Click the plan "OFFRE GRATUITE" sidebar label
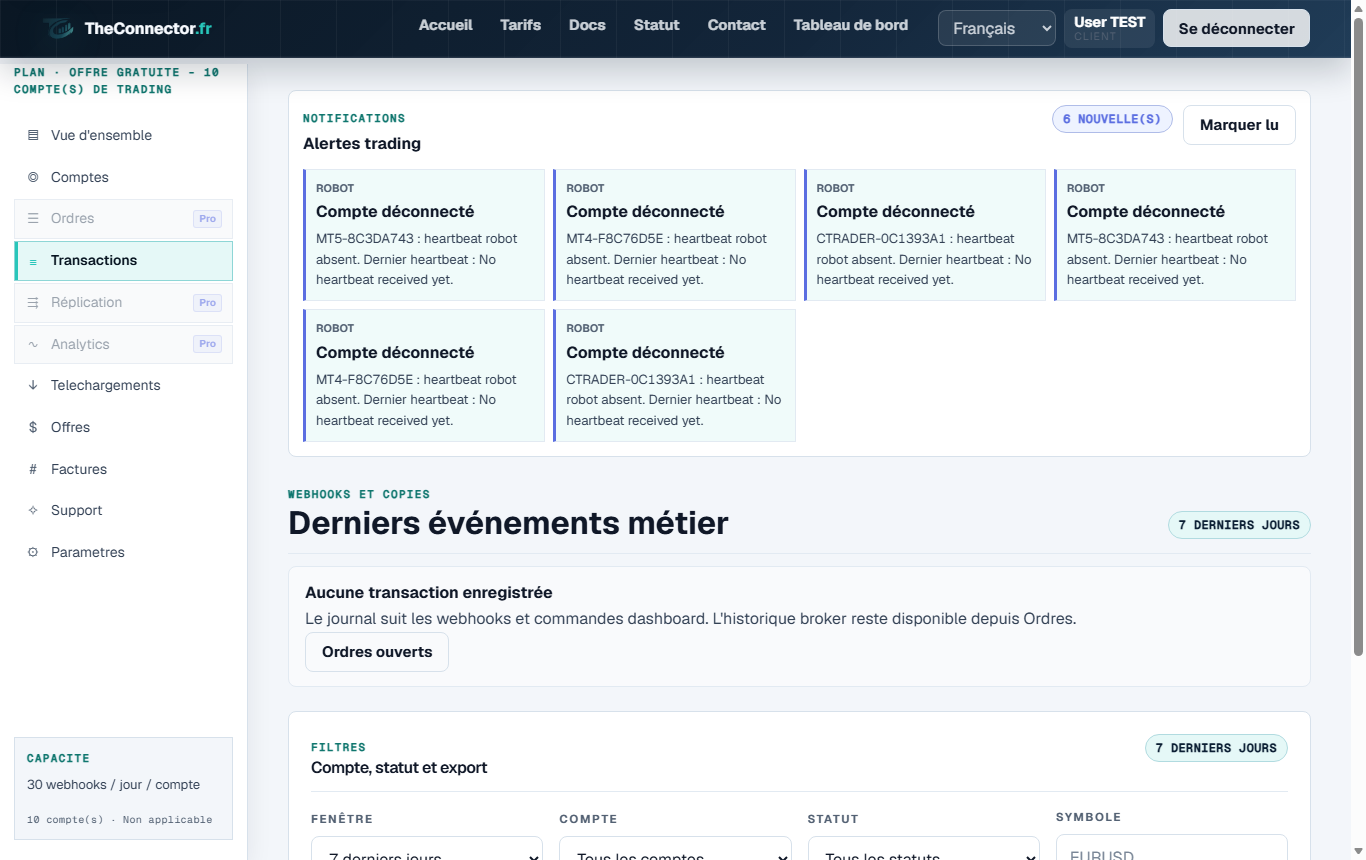The width and height of the screenshot is (1366, 860). click(x=116, y=81)
